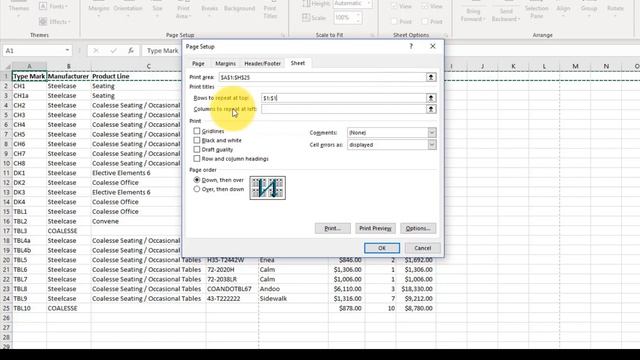Click the Scale percentage stepper
640x360 pixels.
click(x=358, y=18)
